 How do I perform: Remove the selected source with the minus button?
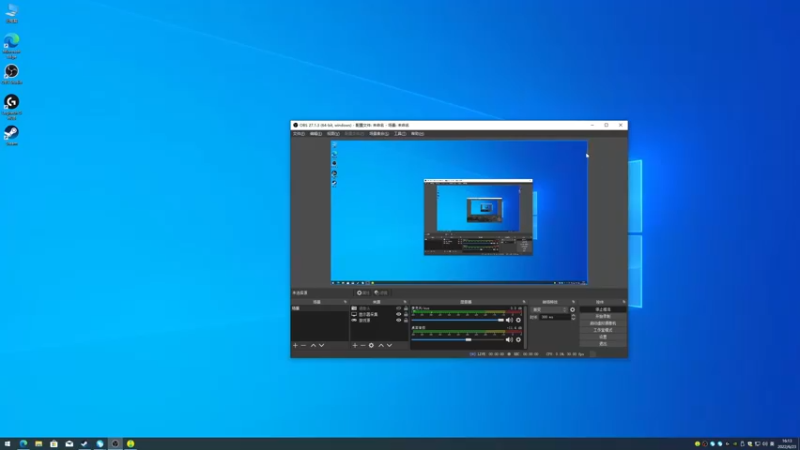coord(363,345)
